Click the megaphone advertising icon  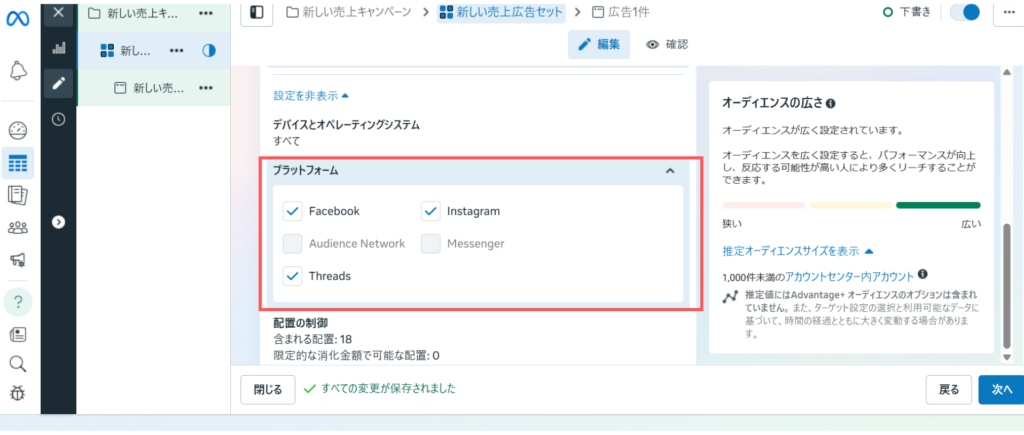pyautogui.click(x=18, y=260)
